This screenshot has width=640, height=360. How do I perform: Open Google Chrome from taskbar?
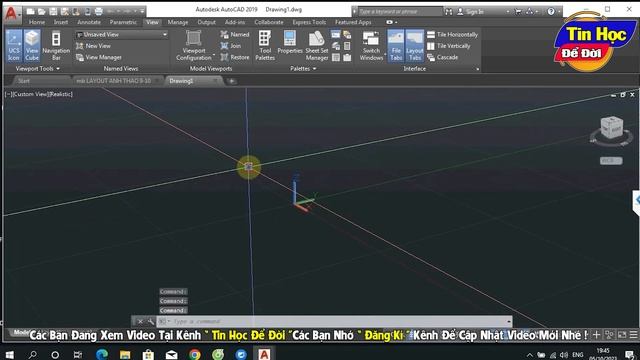[195, 354]
